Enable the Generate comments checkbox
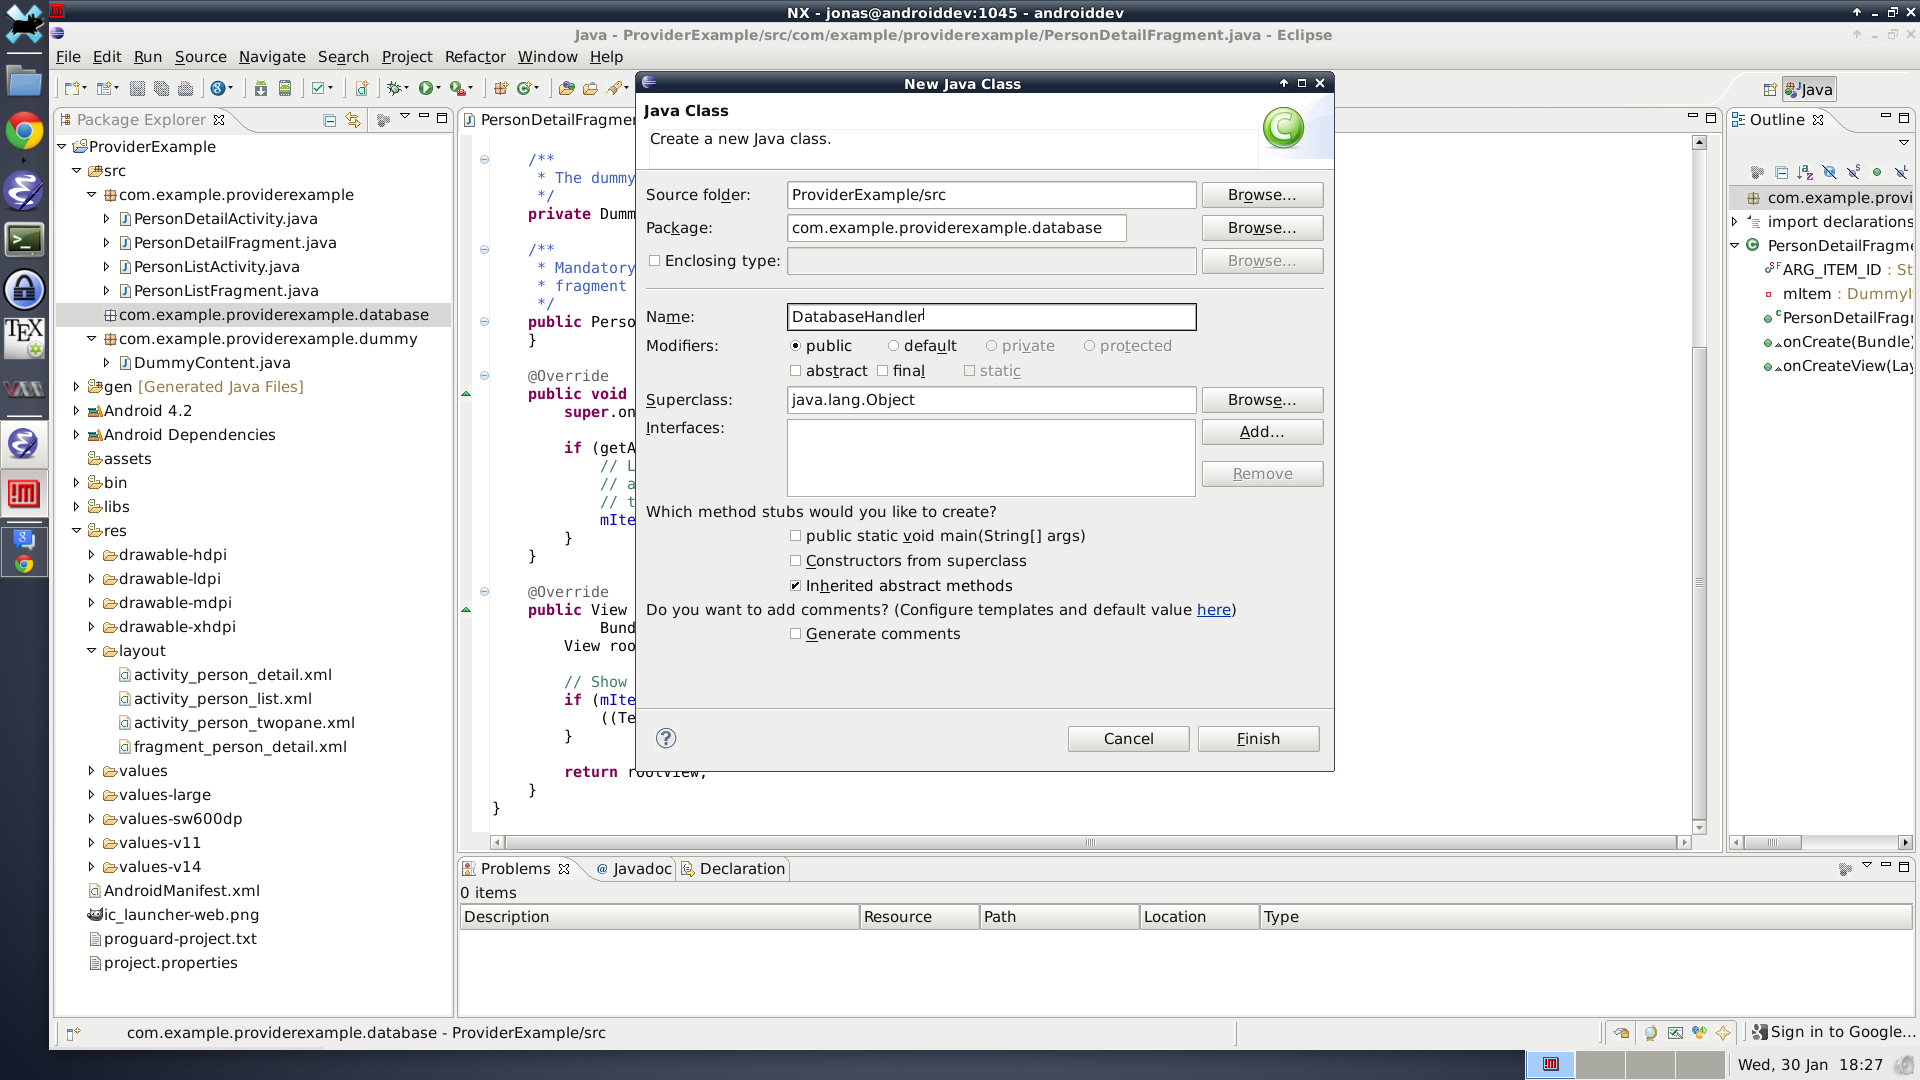The height and width of the screenshot is (1080, 1920). coord(796,634)
